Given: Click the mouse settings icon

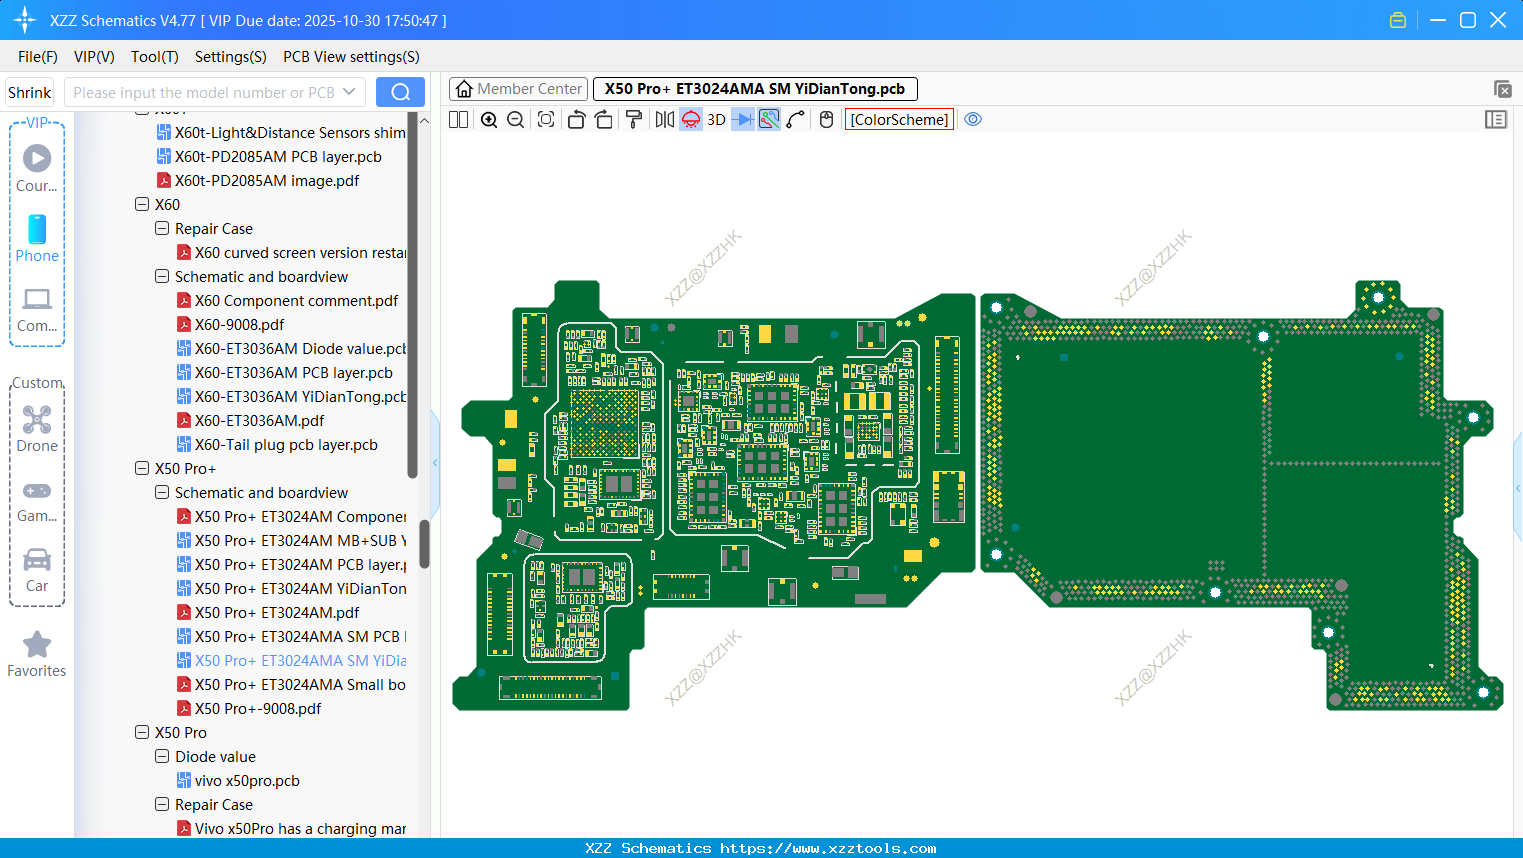Looking at the screenshot, I should pos(826,120).
